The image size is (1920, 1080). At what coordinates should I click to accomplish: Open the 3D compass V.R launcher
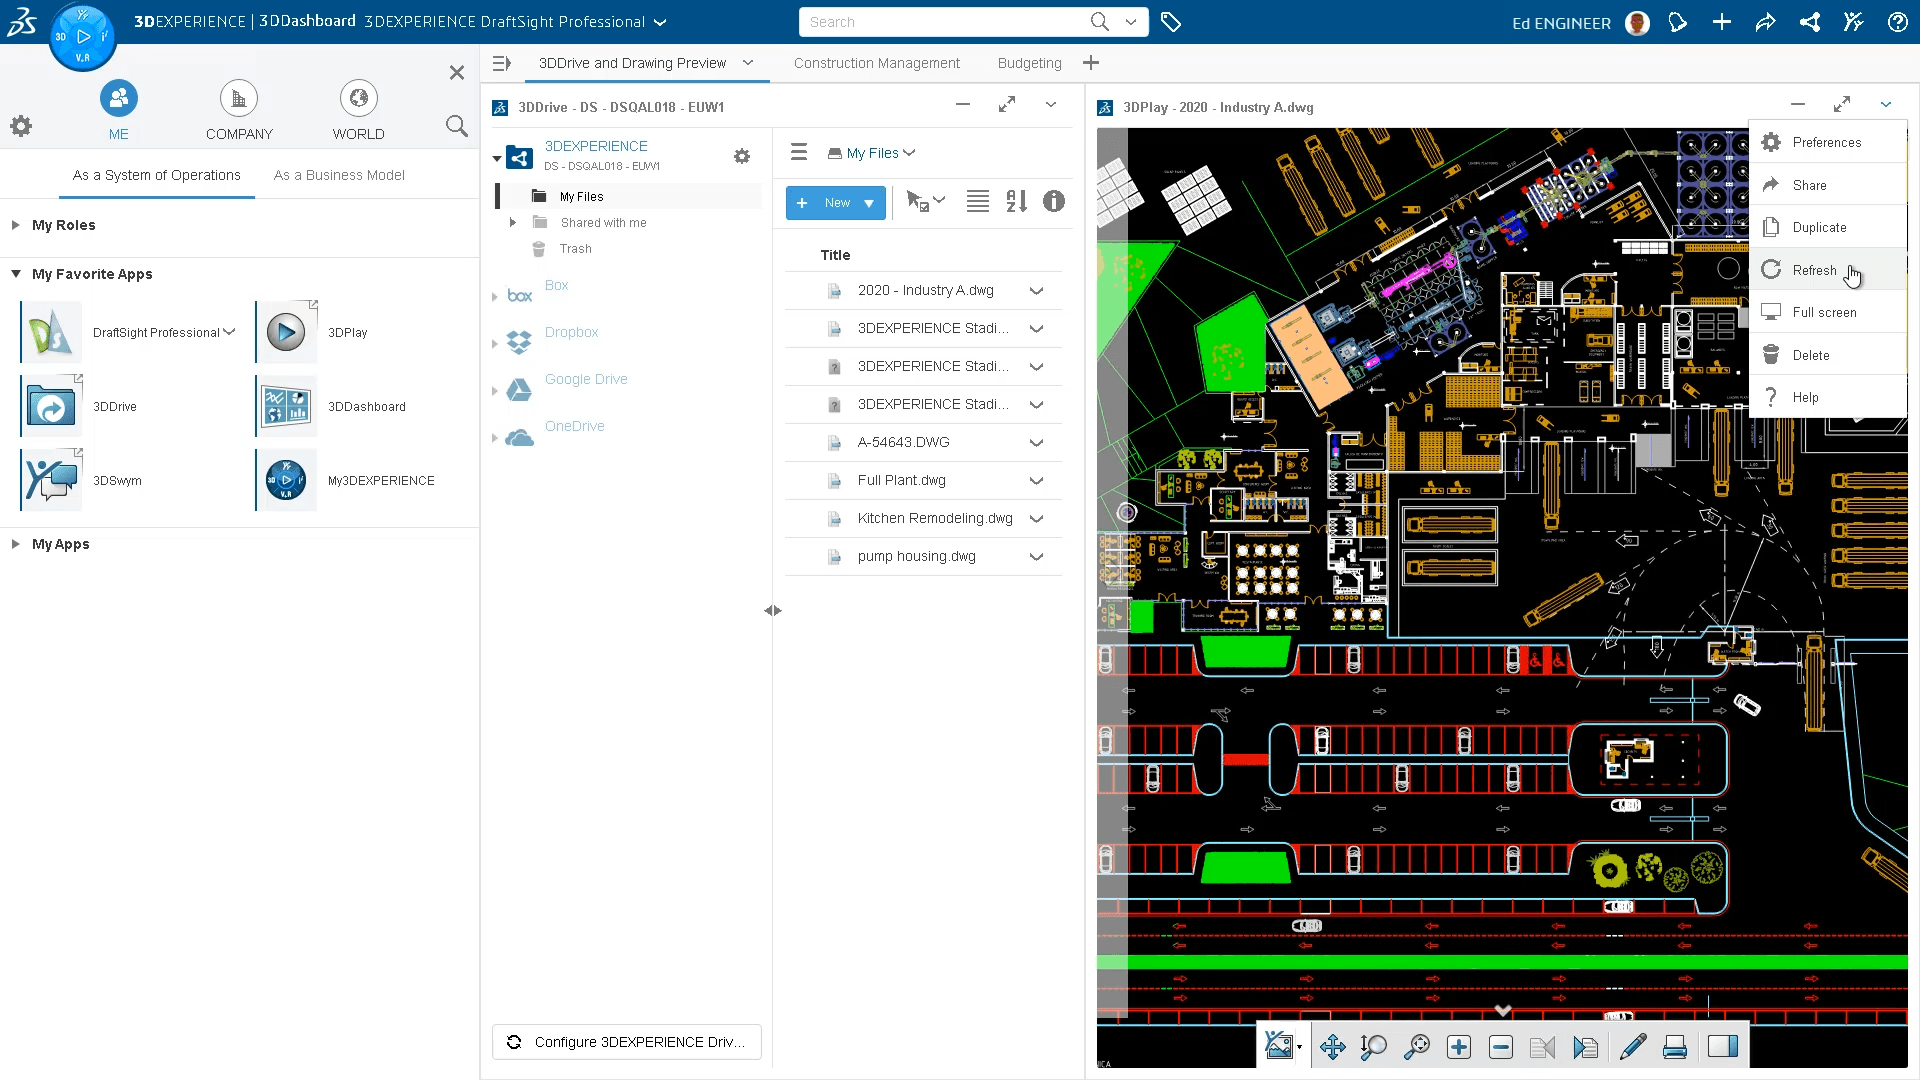pyautogui.click(x=83, y=37)
